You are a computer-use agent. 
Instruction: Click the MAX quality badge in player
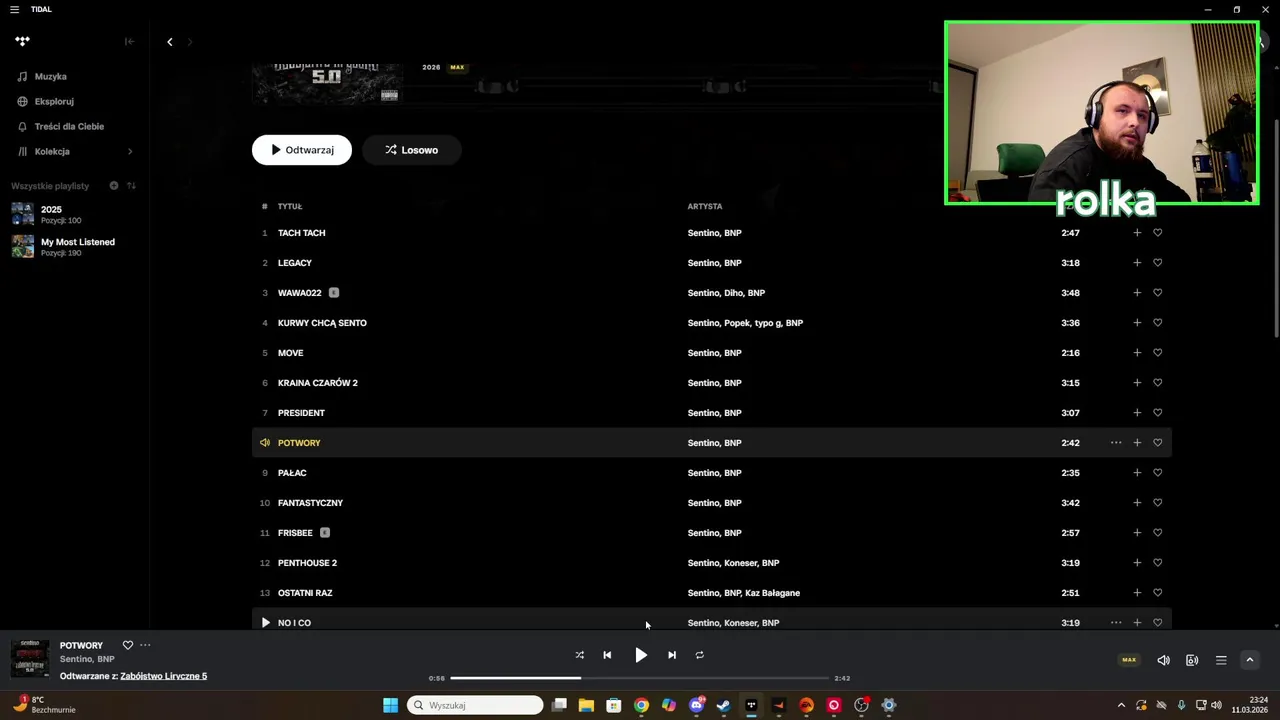(x=1129, y=660)
